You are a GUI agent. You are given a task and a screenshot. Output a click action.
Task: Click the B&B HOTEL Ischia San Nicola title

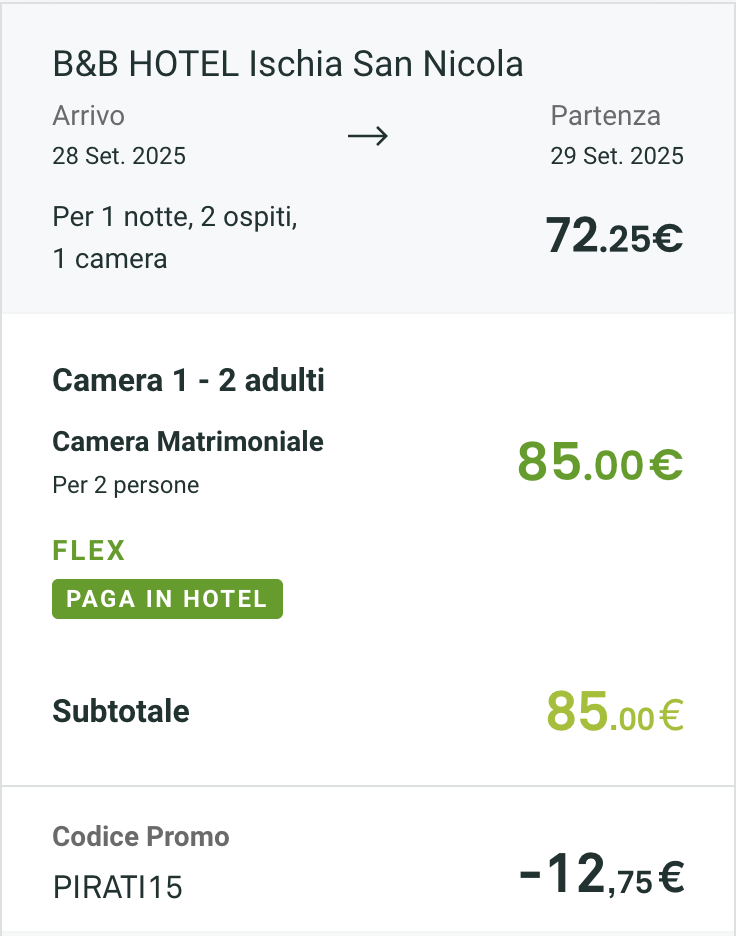click(x=288, y=64)
